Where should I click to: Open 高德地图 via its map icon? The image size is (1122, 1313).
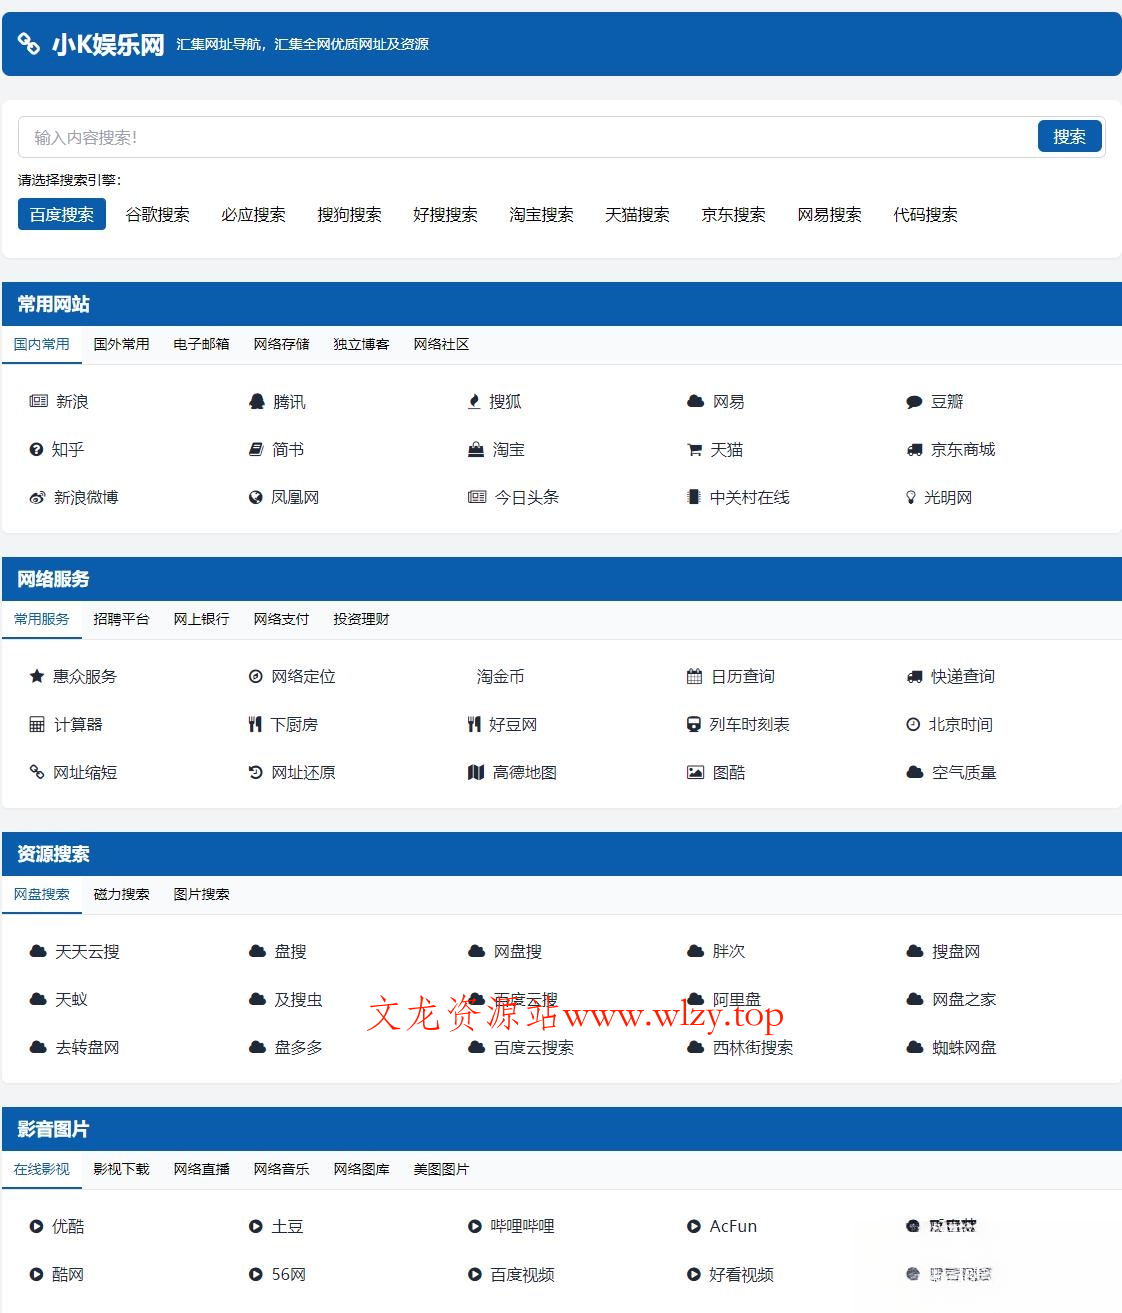474,772
